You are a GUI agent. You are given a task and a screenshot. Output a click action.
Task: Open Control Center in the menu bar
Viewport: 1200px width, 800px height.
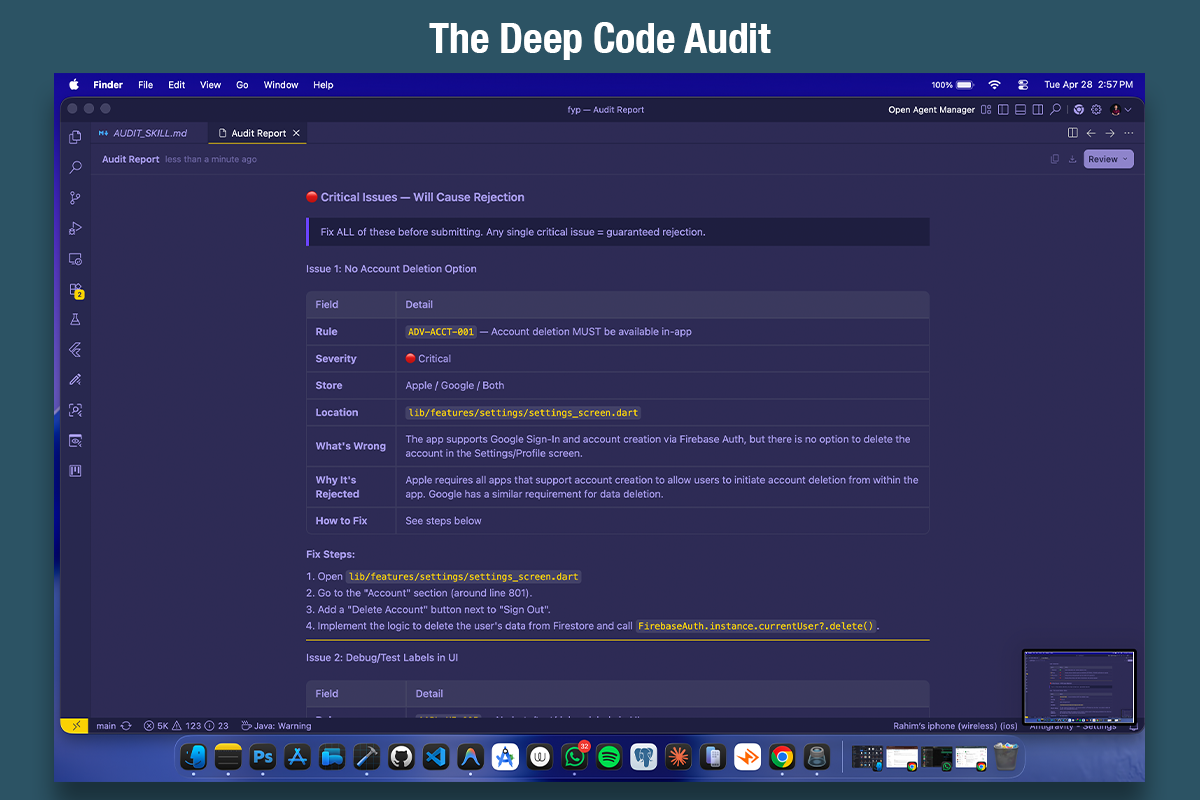coord(1023,85)
